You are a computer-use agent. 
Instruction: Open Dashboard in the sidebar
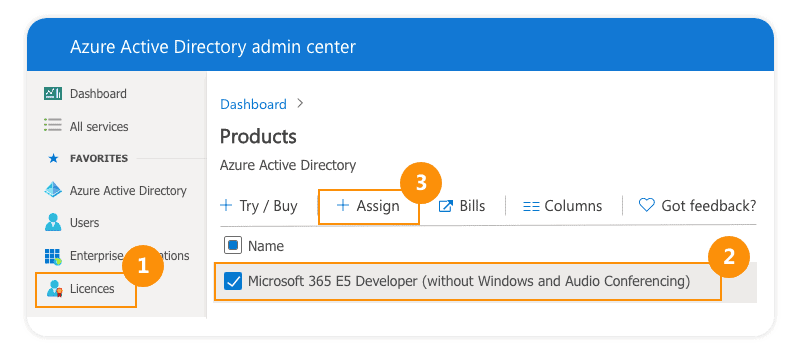(x=98, y=94)
